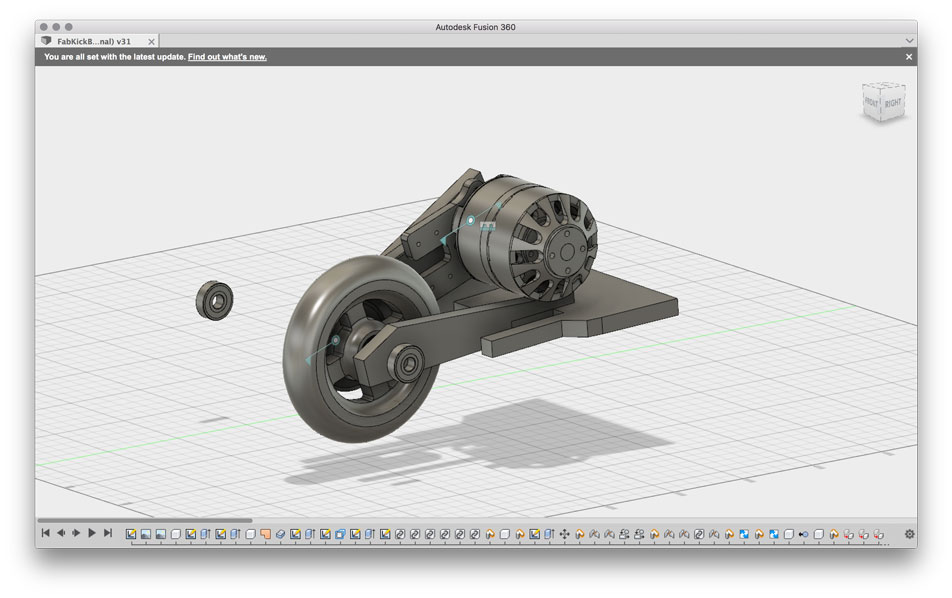Image resolution: width=952 pixels, height=598 pixels.
Task: Jump timeline to the beginning
Action: pos(46,533)
